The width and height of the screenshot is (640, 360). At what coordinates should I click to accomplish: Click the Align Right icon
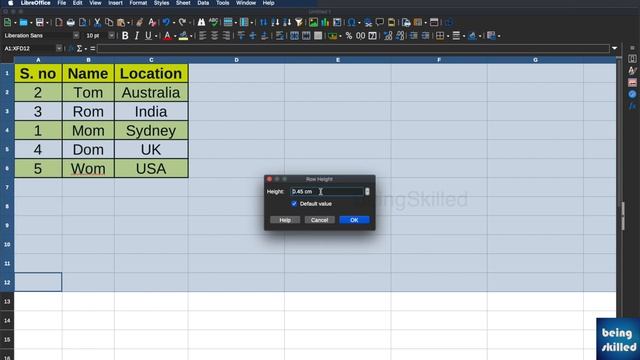pyautogui.click(x=226, y=36)
